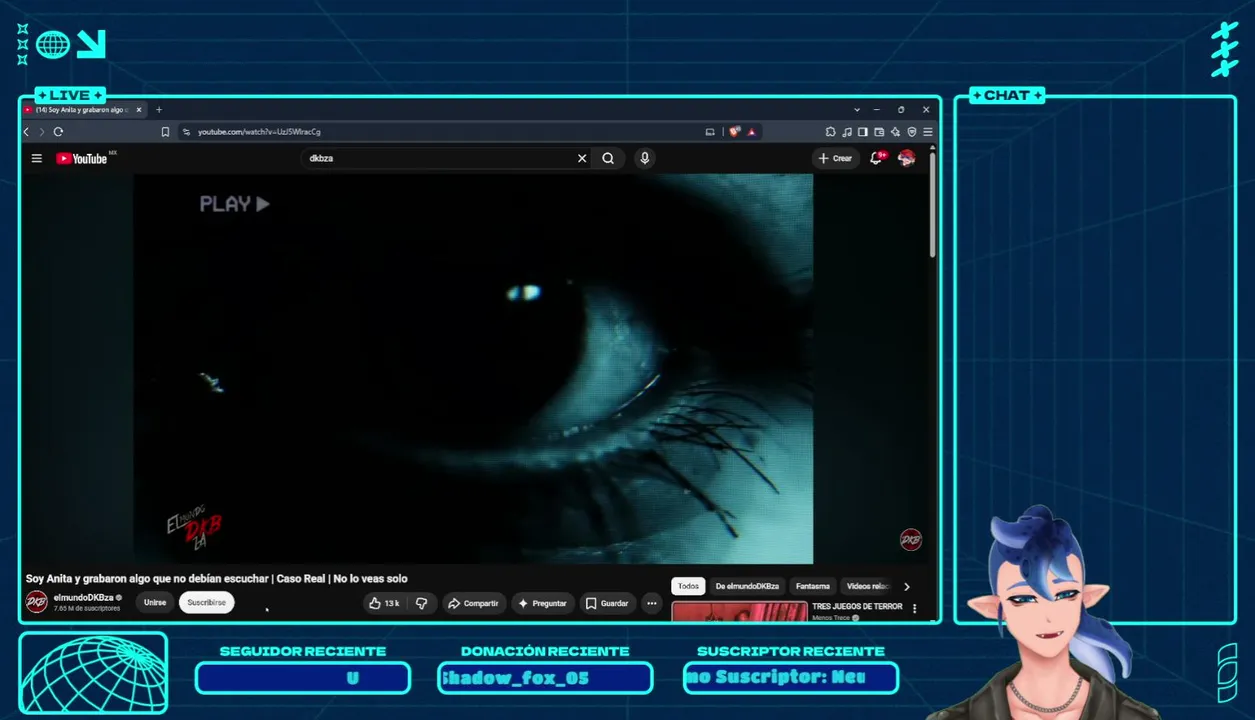Open the Brave wallet icon
Viewport: 1255px width, 720px height.
pos(879,131)
